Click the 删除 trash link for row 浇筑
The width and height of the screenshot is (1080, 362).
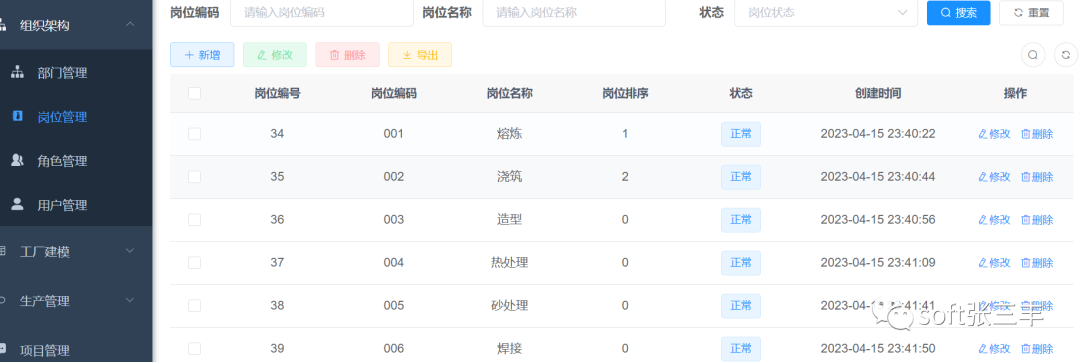point(1037,177)
